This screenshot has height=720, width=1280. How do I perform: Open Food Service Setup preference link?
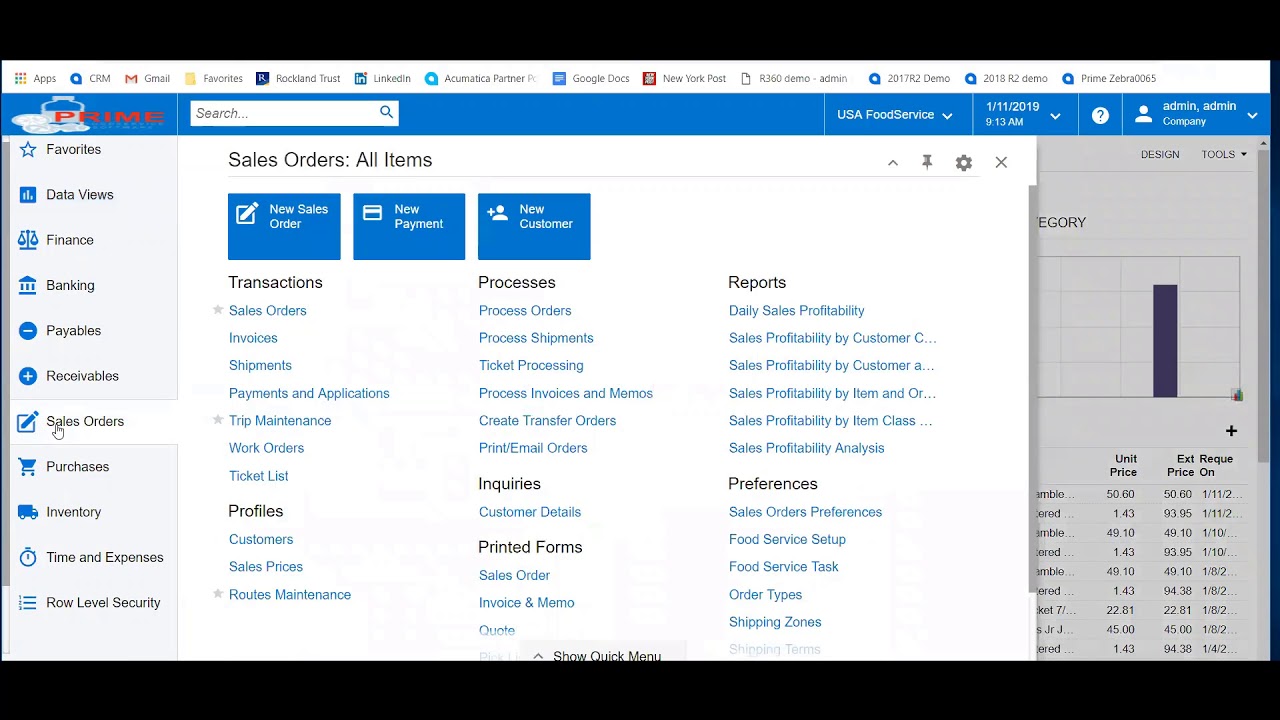point(787,539)
